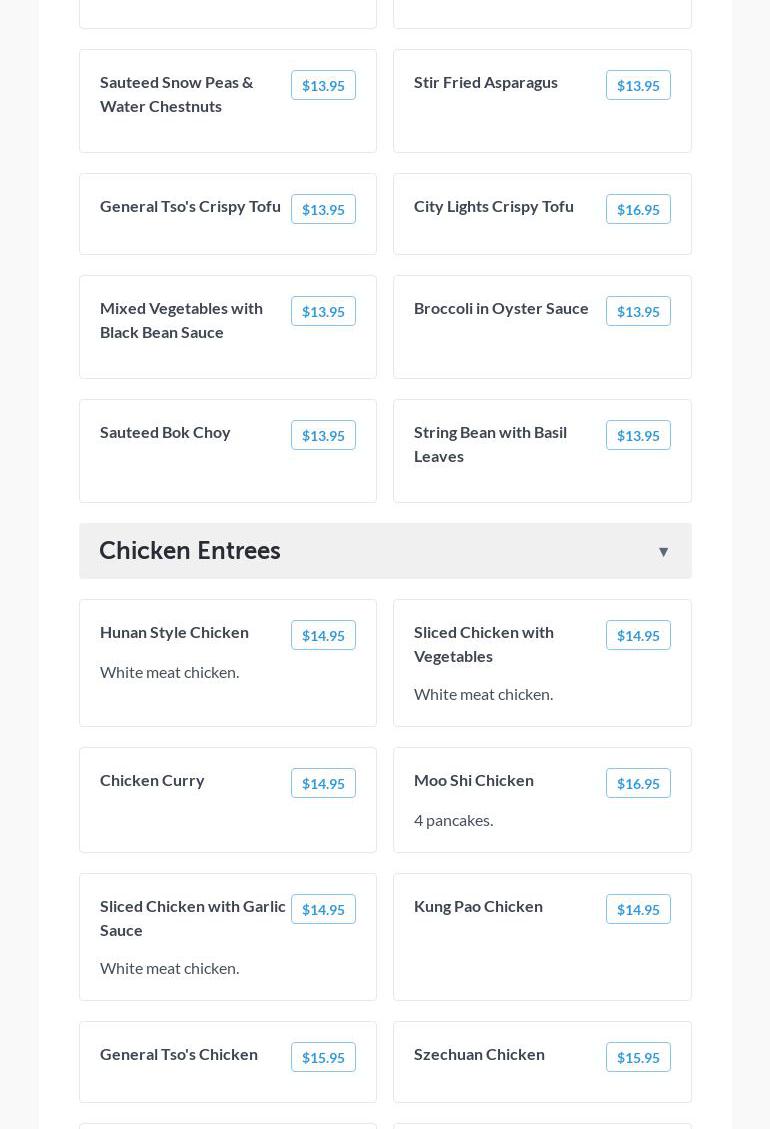This screenshot has width=770, height=1129.
Task: Click $16.95 price for City Lights Crispy Tofu
Action: [x=638, y=210]
